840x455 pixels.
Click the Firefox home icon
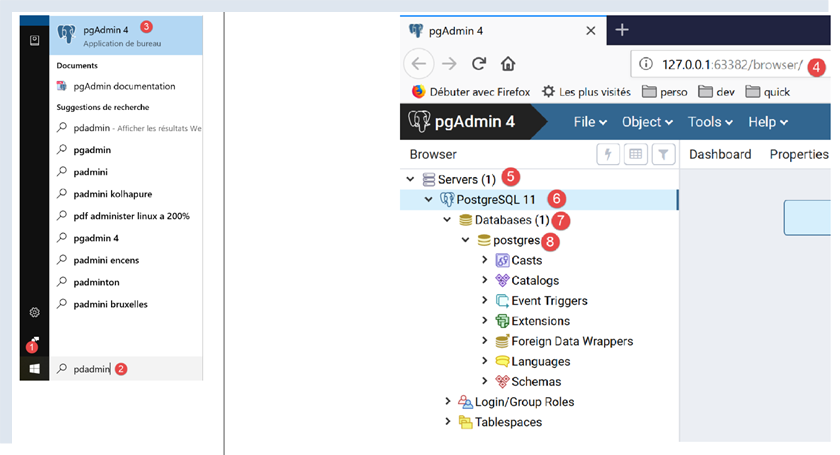508,63
